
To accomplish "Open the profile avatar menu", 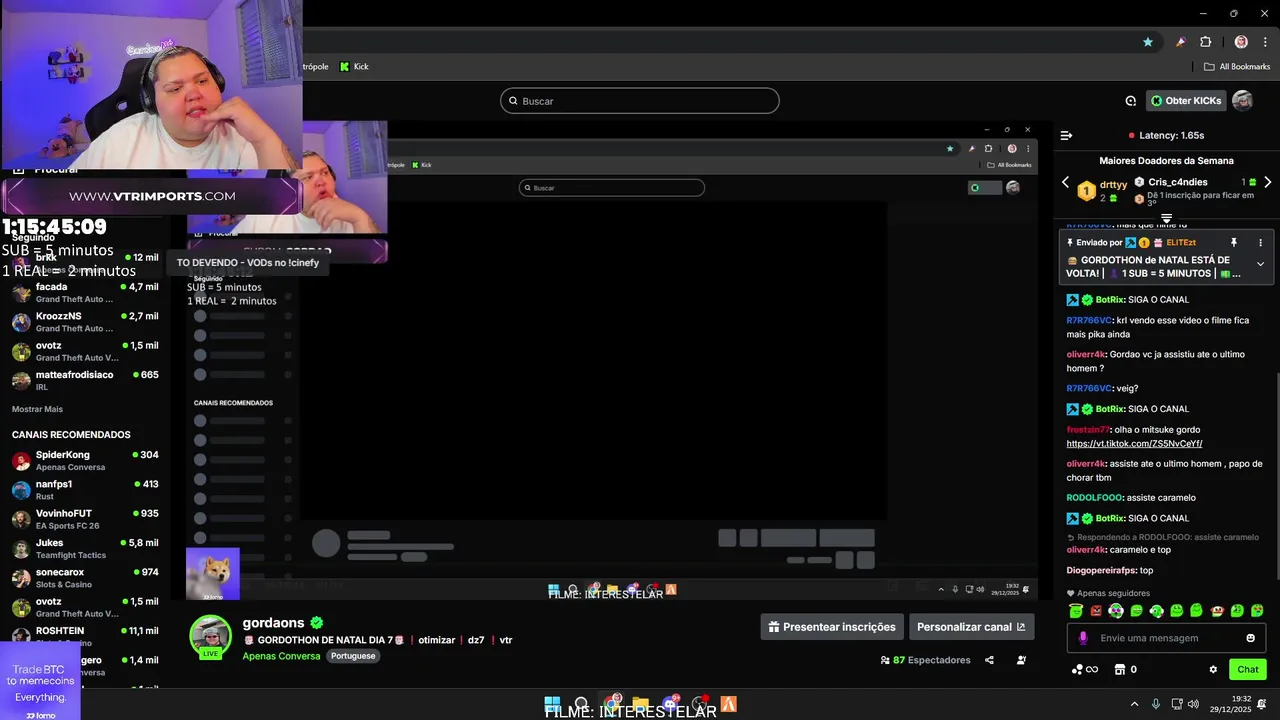I will tap(1242, 101).
